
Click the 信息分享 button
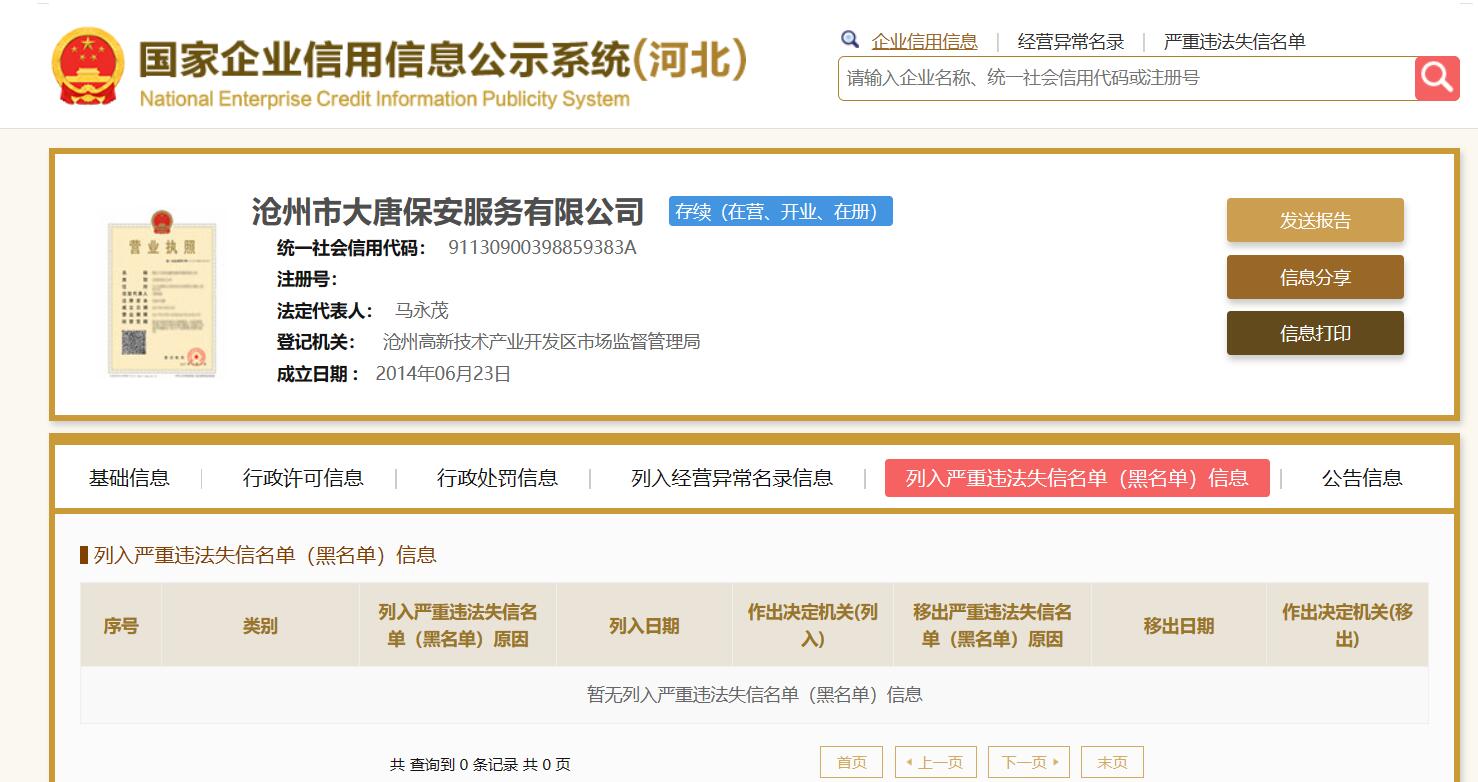[1315, 277]
